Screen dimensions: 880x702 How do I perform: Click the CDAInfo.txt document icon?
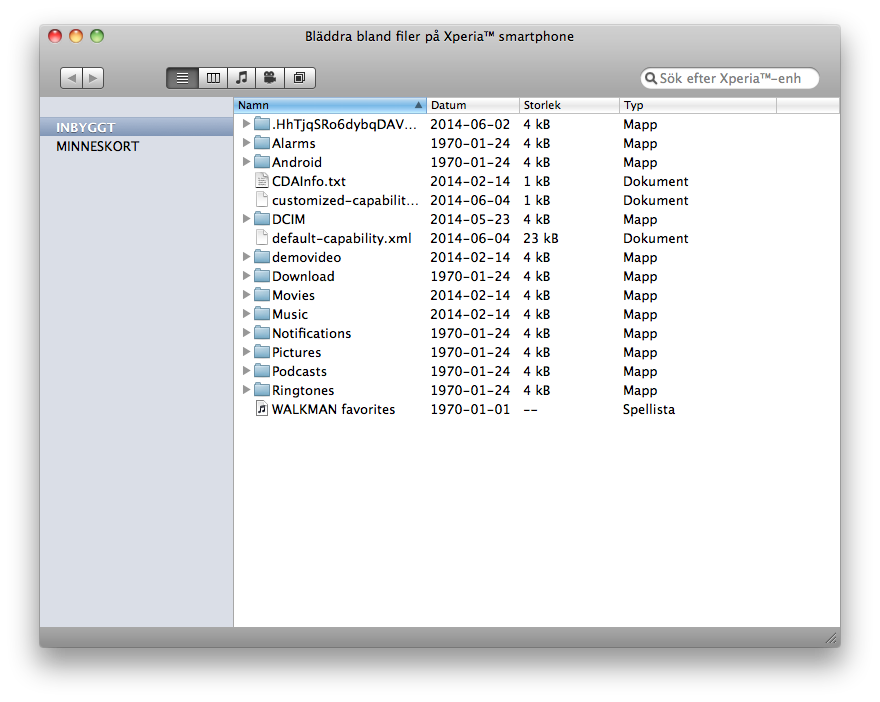point(262,181)
